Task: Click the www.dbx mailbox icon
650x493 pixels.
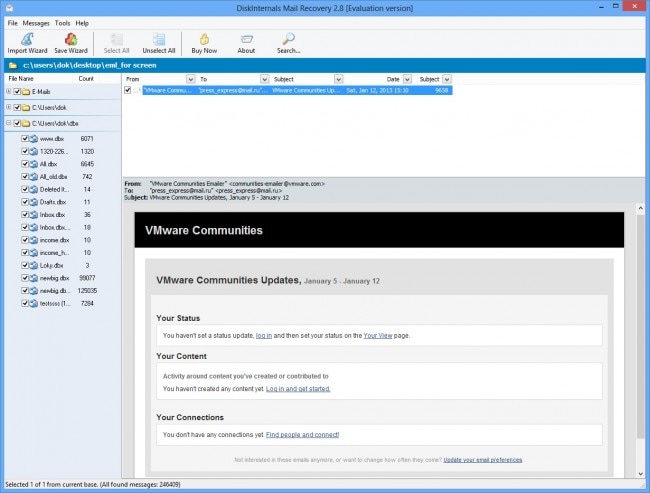Action: (x=34, y=139)
